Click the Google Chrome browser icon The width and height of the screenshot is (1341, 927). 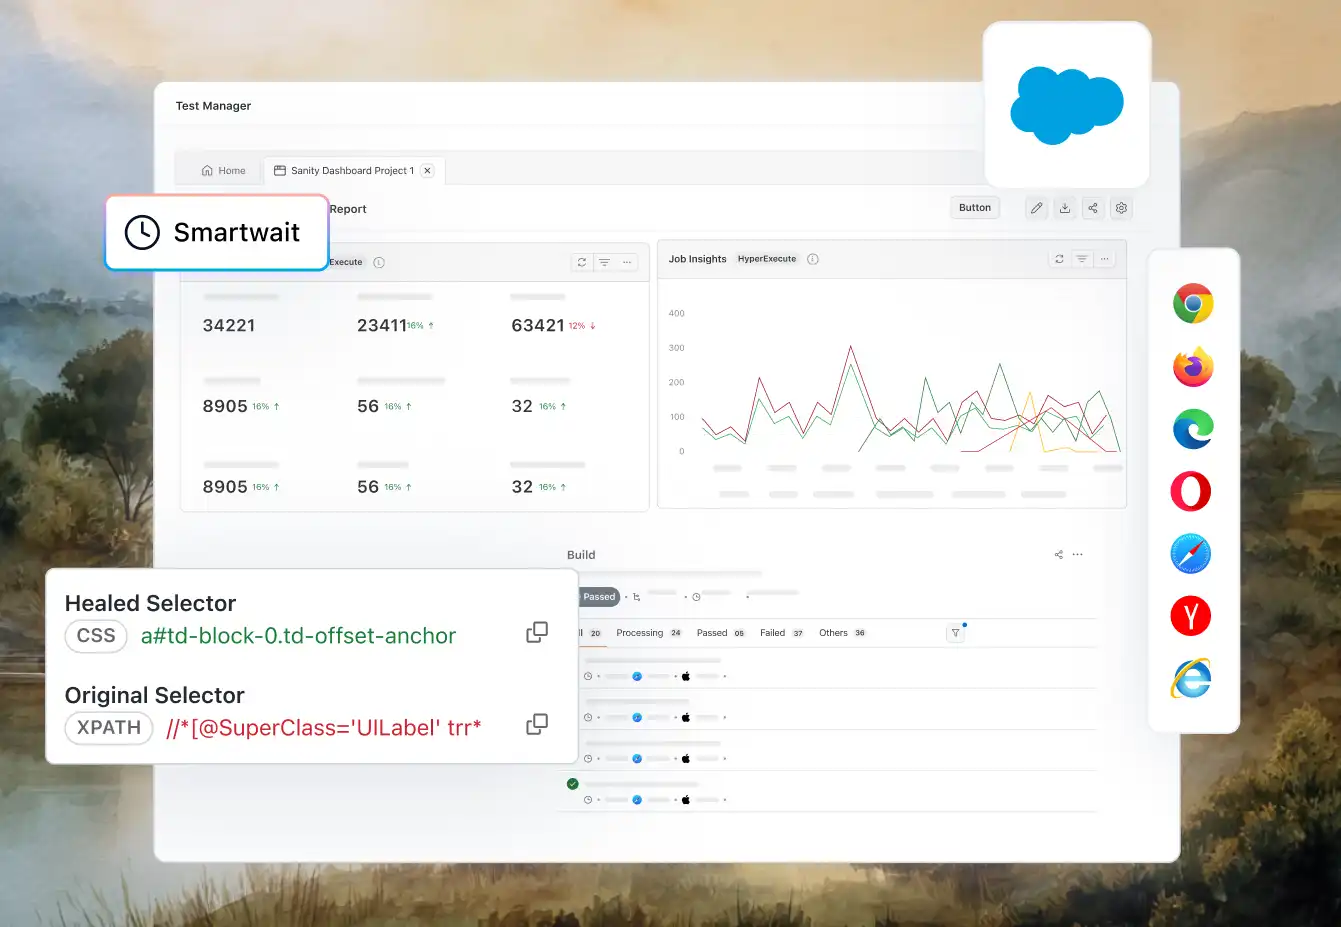(1193, 304)
